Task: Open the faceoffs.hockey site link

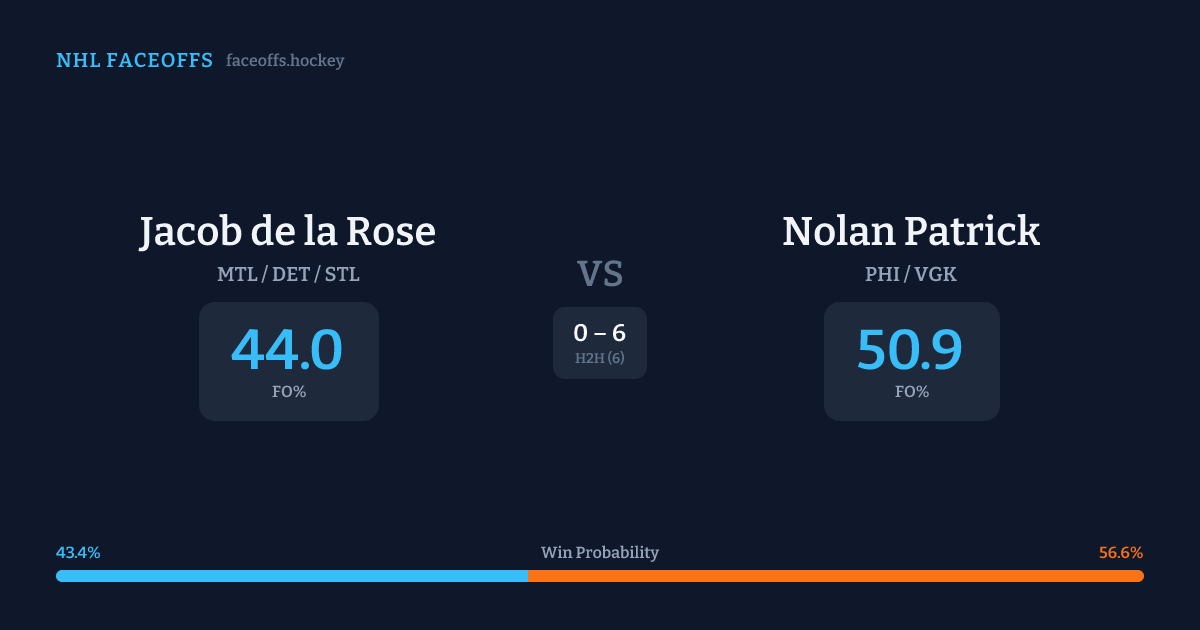Action: [x=285, y=61]
